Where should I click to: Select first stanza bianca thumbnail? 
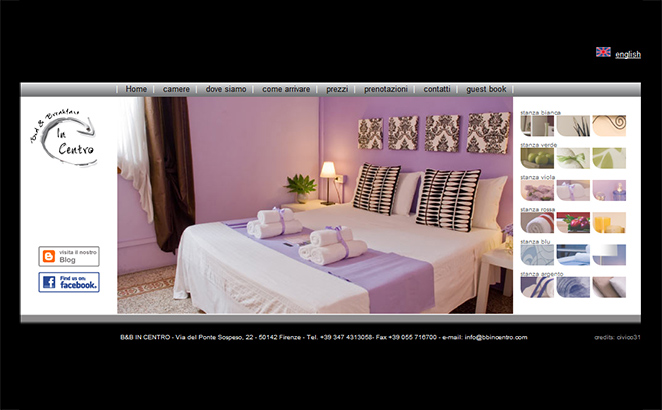pos(537,126)
